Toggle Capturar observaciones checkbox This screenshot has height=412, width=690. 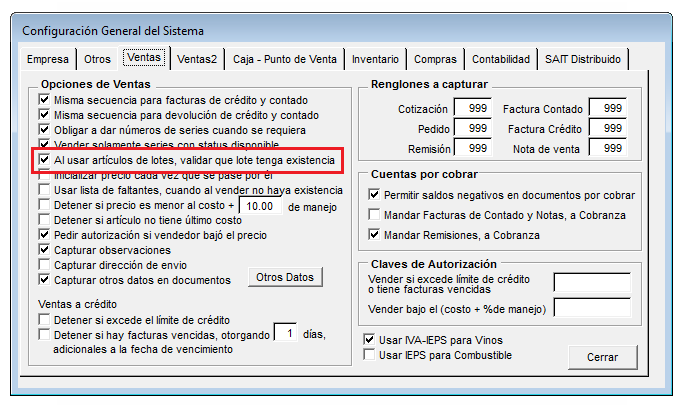click(44, 250)
